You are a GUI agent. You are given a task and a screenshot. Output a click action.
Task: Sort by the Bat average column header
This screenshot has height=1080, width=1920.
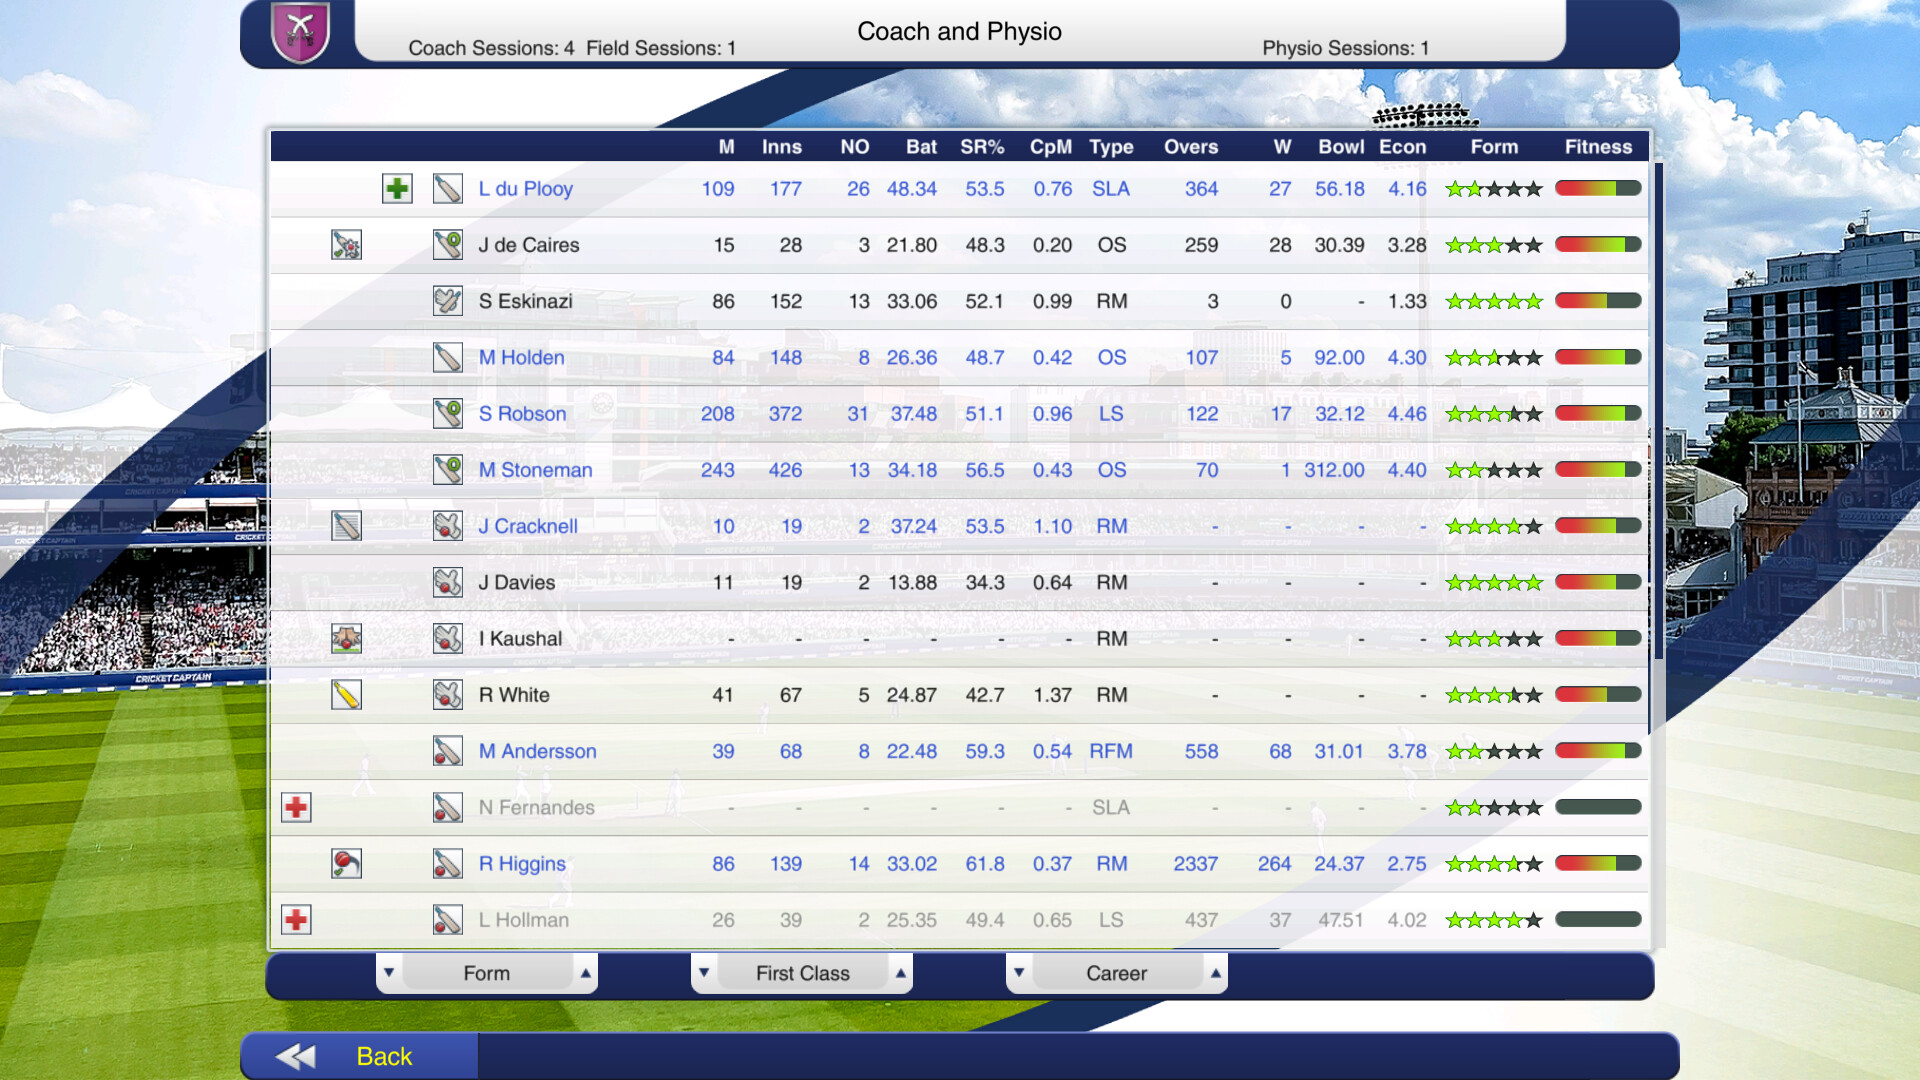921,147
